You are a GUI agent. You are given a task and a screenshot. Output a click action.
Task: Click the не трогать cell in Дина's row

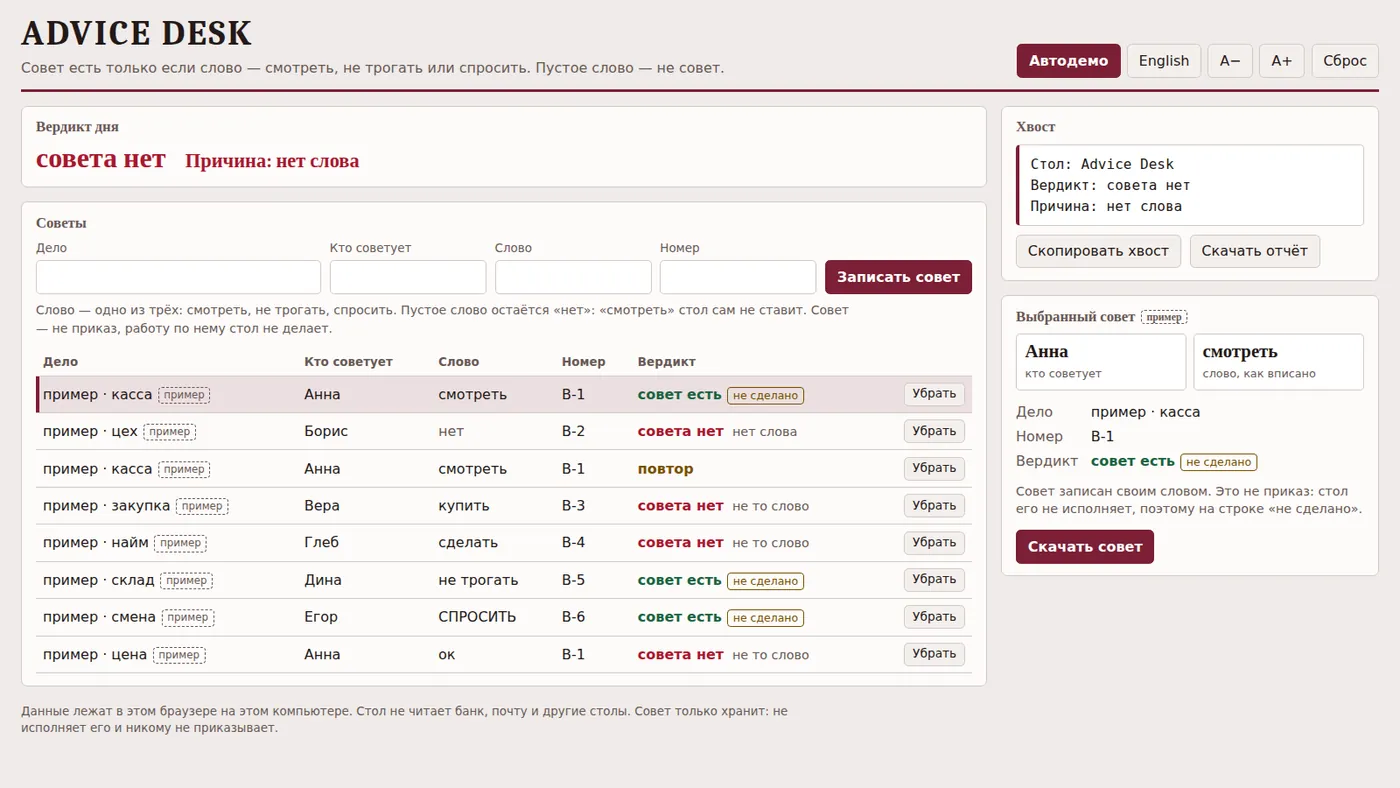478,580
